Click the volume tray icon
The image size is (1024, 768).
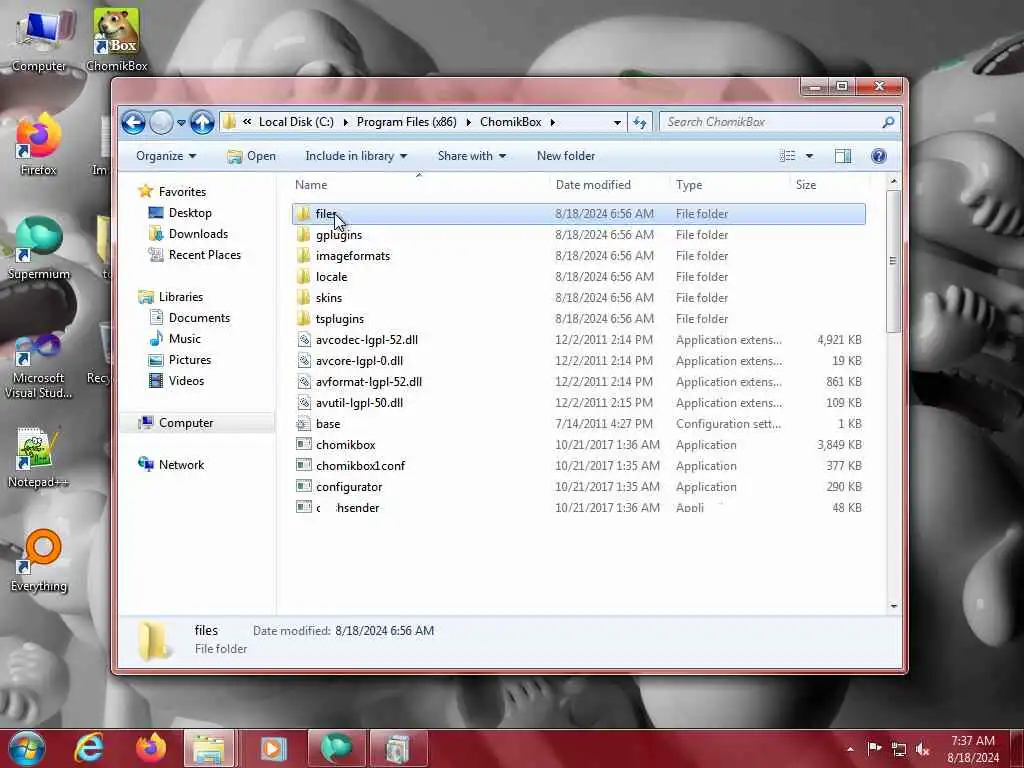point(923,749)
